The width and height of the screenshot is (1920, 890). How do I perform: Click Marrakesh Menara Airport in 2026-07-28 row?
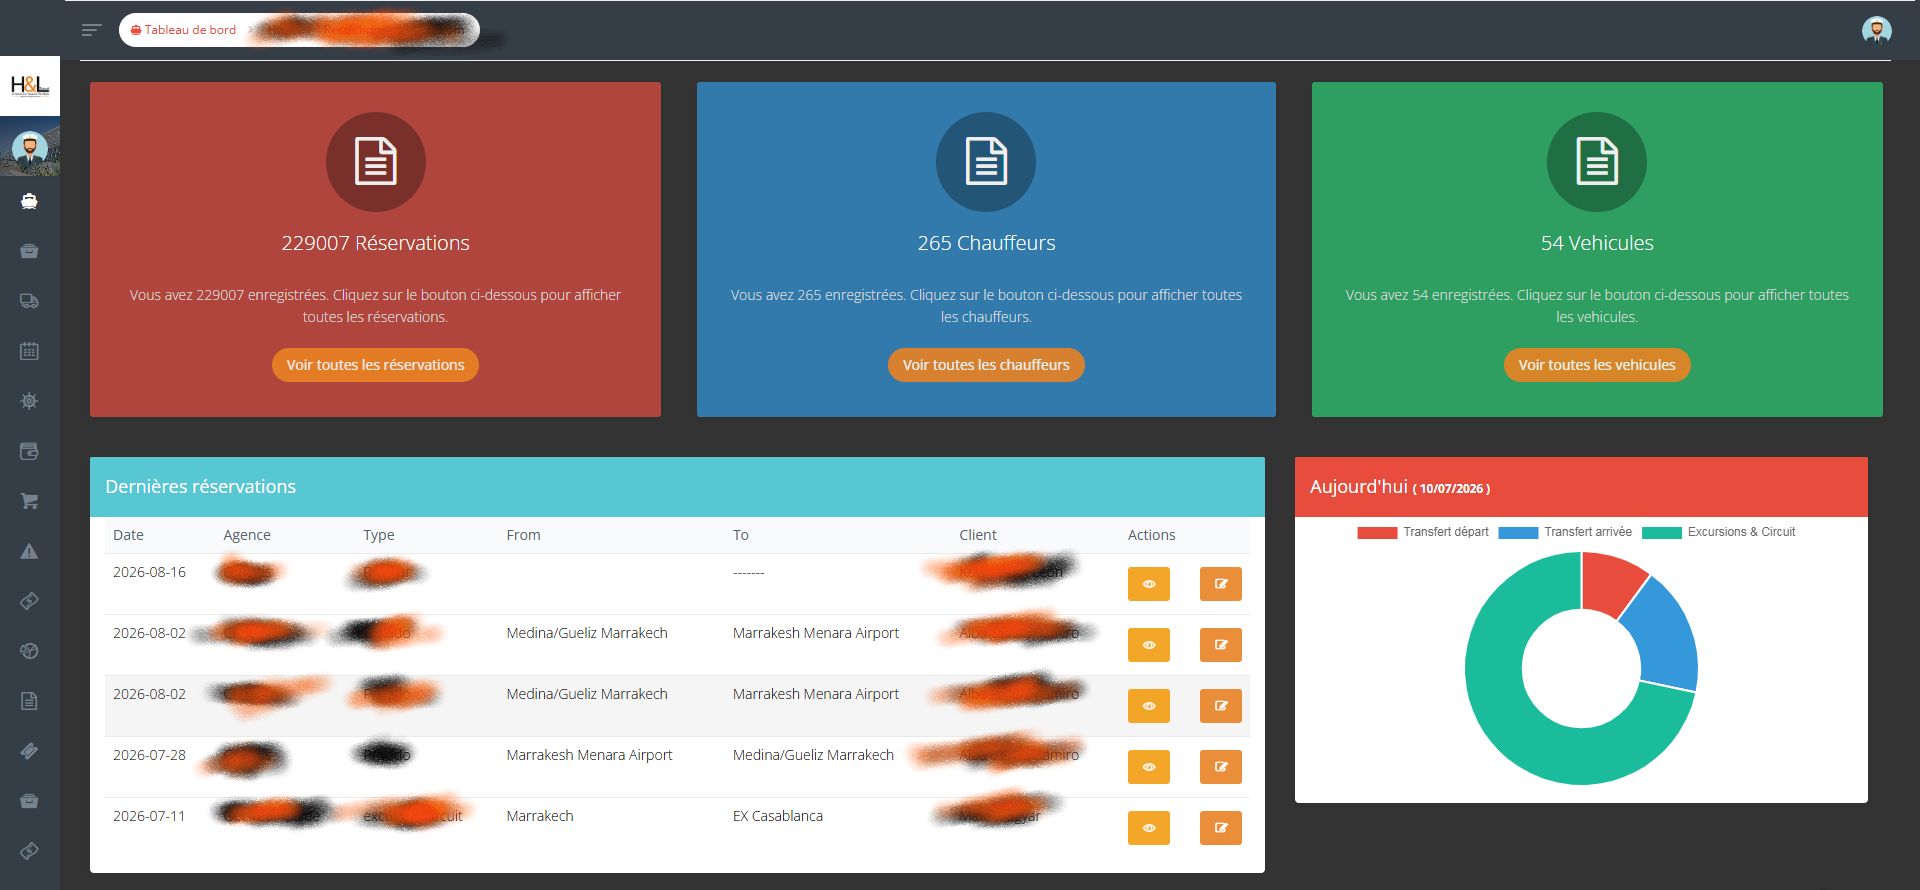589,755
